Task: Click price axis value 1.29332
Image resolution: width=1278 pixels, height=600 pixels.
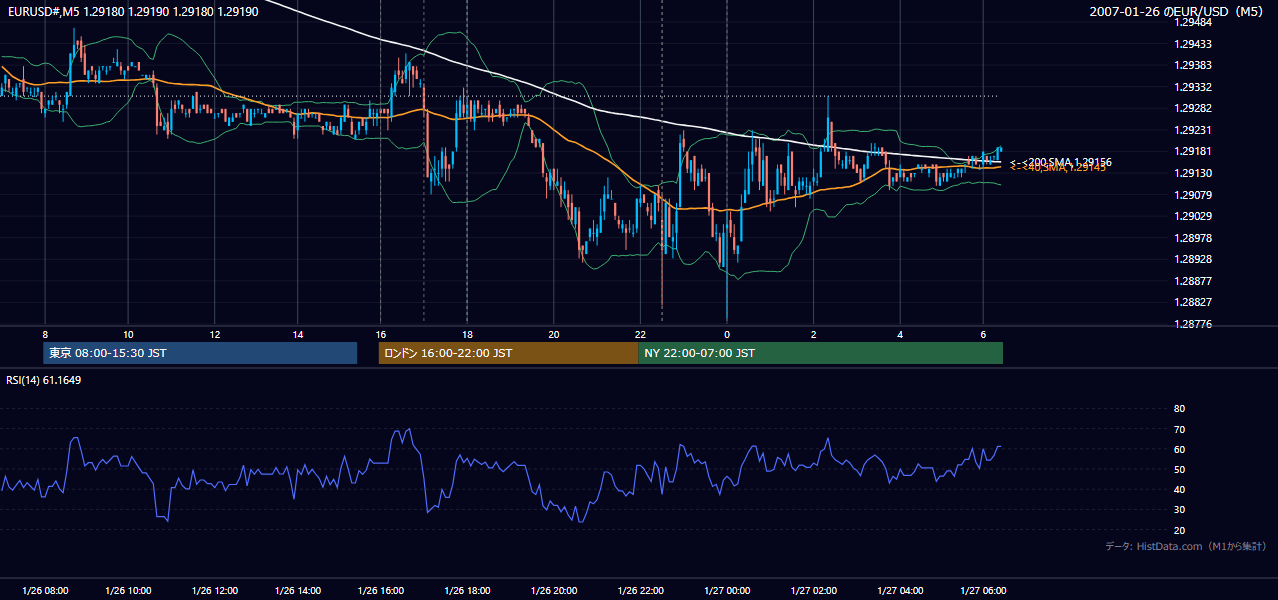Action: coord(1193,87)
